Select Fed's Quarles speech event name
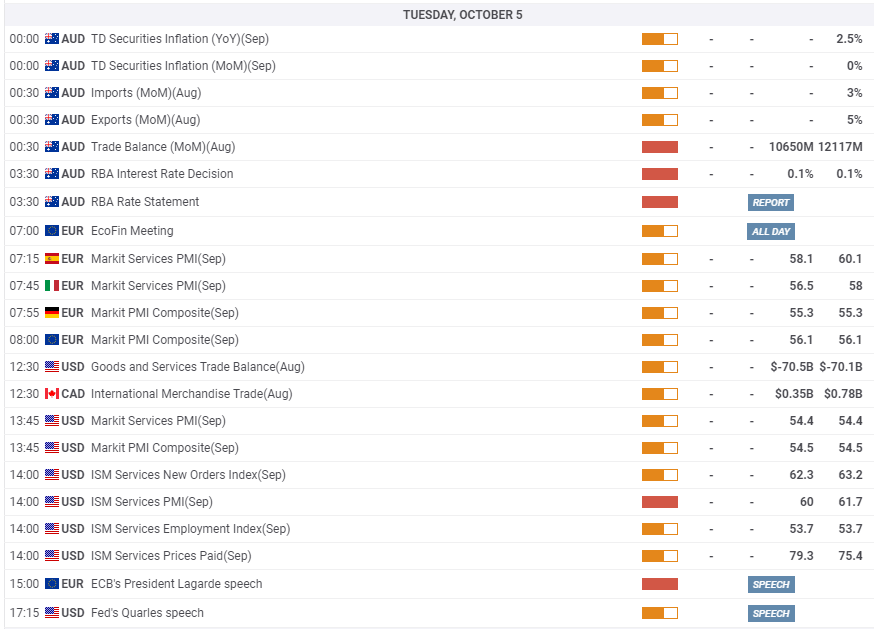The height and width of the screenshot is (629, 874). tap(148, 613)
